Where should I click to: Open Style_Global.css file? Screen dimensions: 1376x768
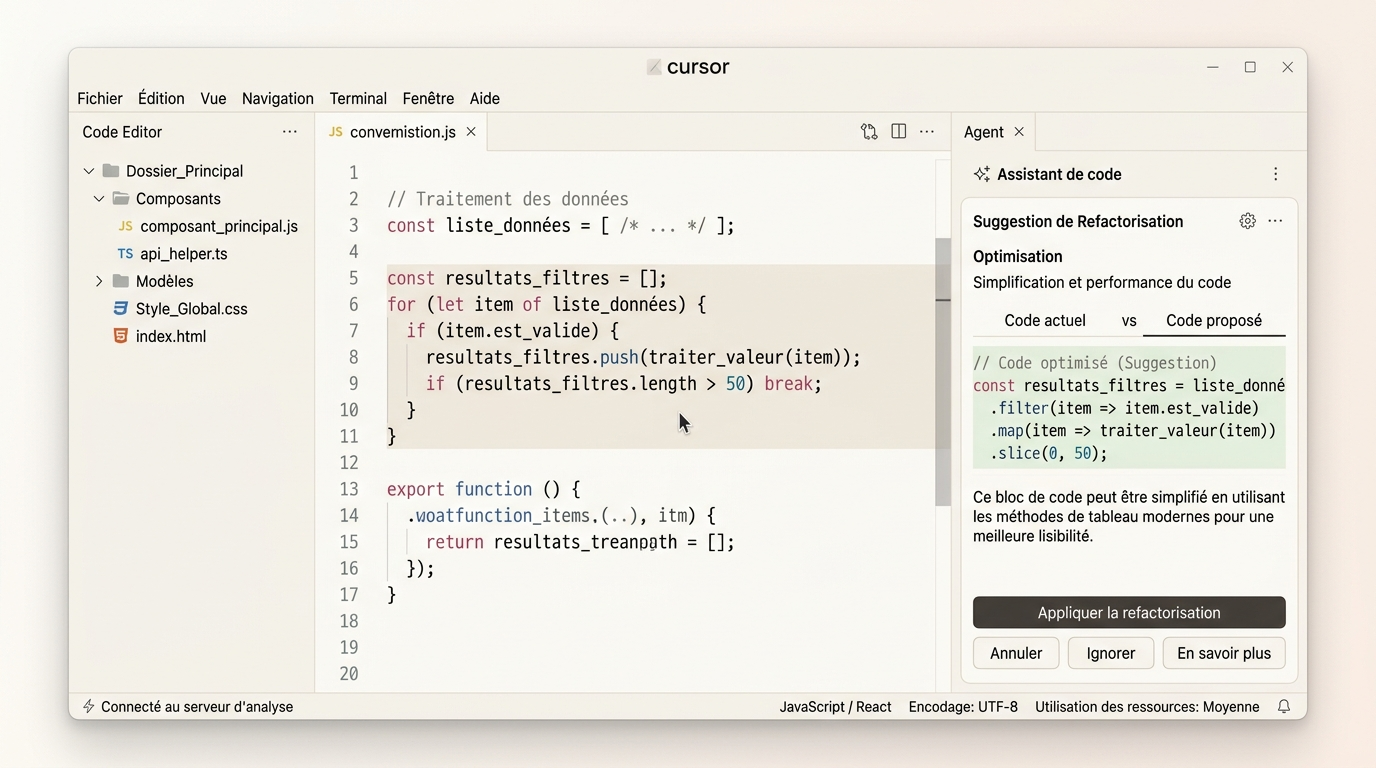(x=191, y=309)
